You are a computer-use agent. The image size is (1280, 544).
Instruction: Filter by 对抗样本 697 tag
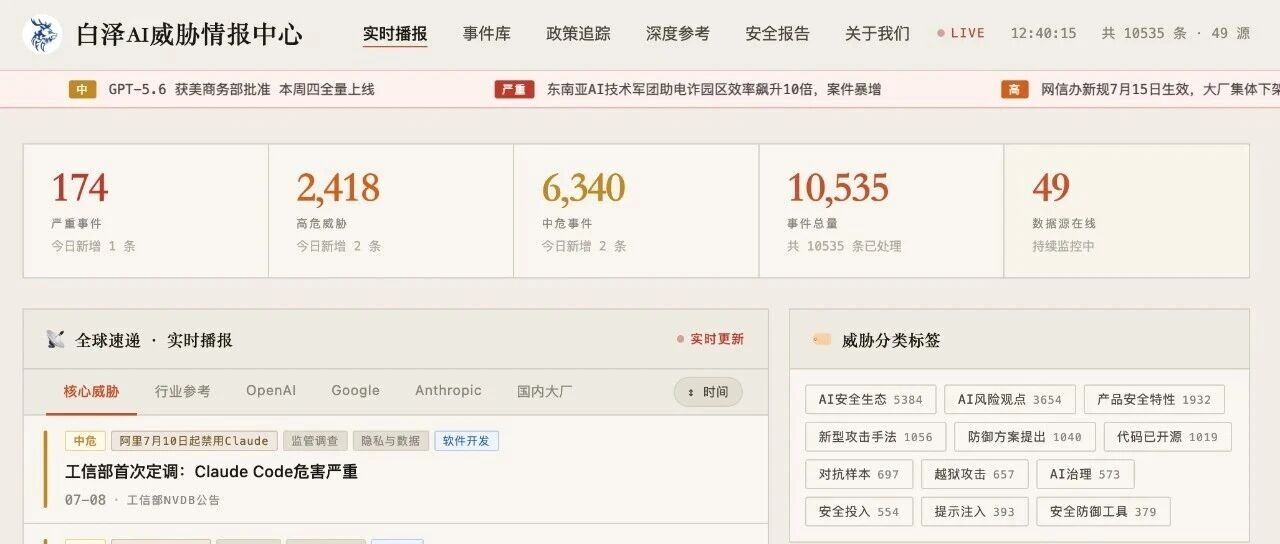click(x=859, y=474)
